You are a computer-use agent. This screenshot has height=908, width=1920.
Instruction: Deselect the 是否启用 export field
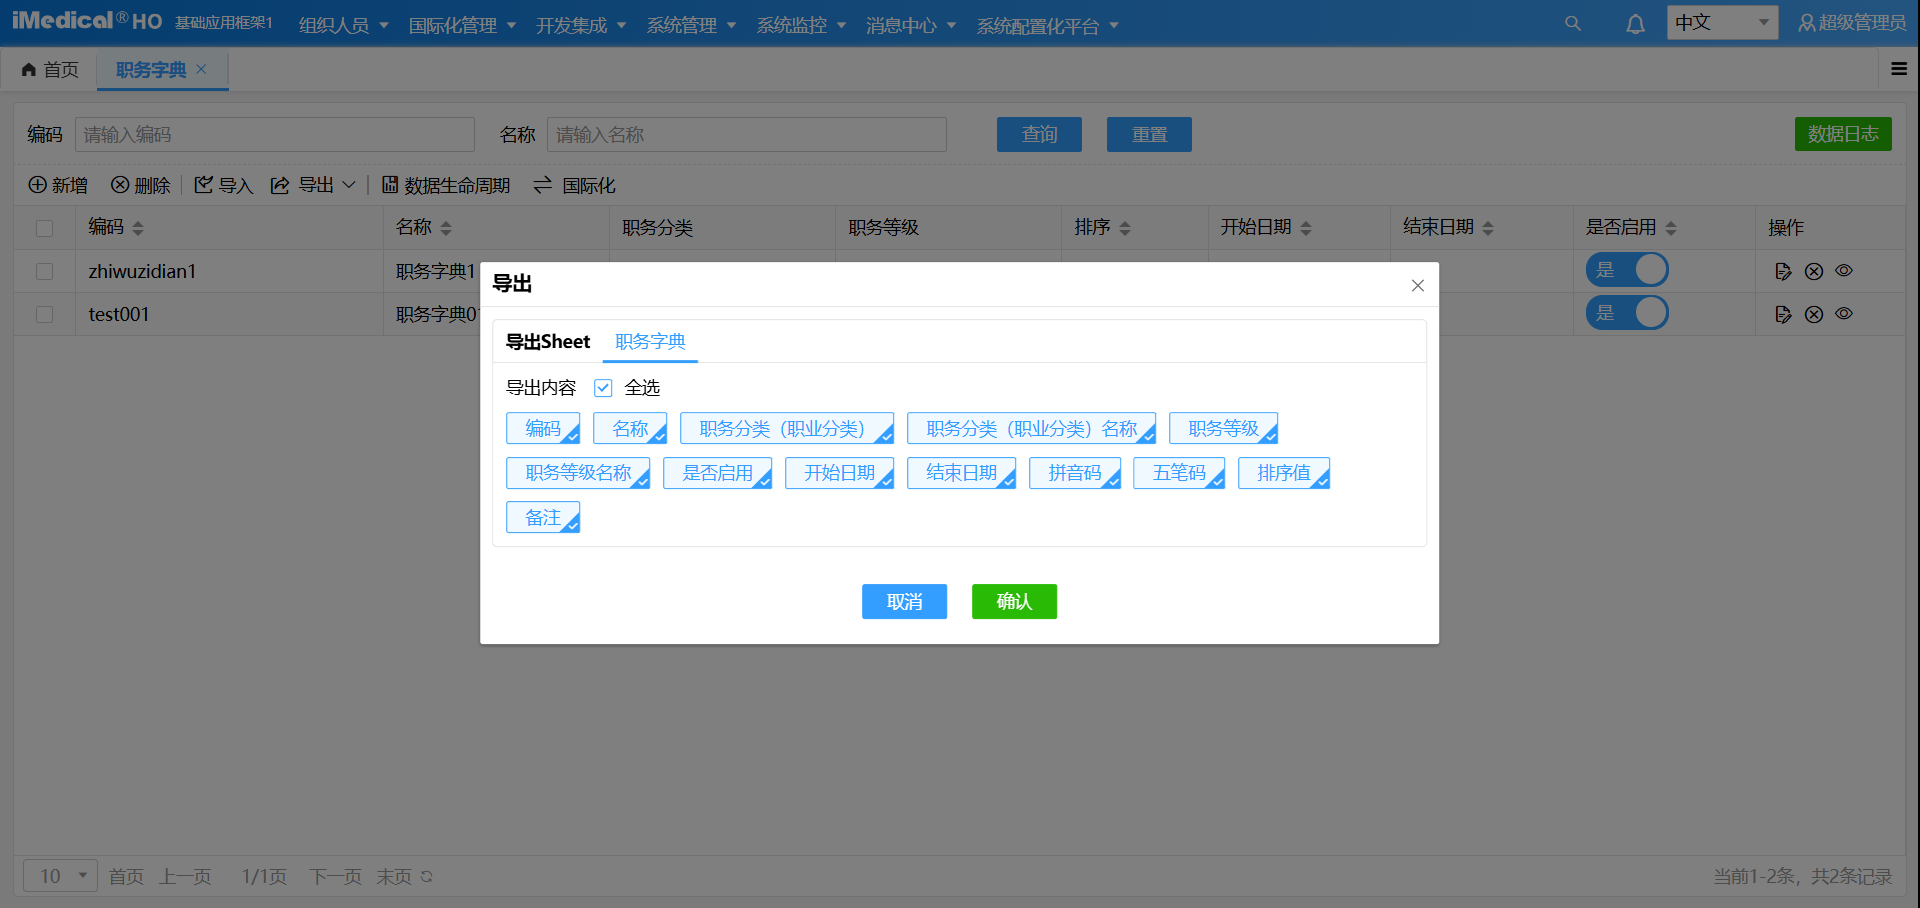tap(717, 473)
